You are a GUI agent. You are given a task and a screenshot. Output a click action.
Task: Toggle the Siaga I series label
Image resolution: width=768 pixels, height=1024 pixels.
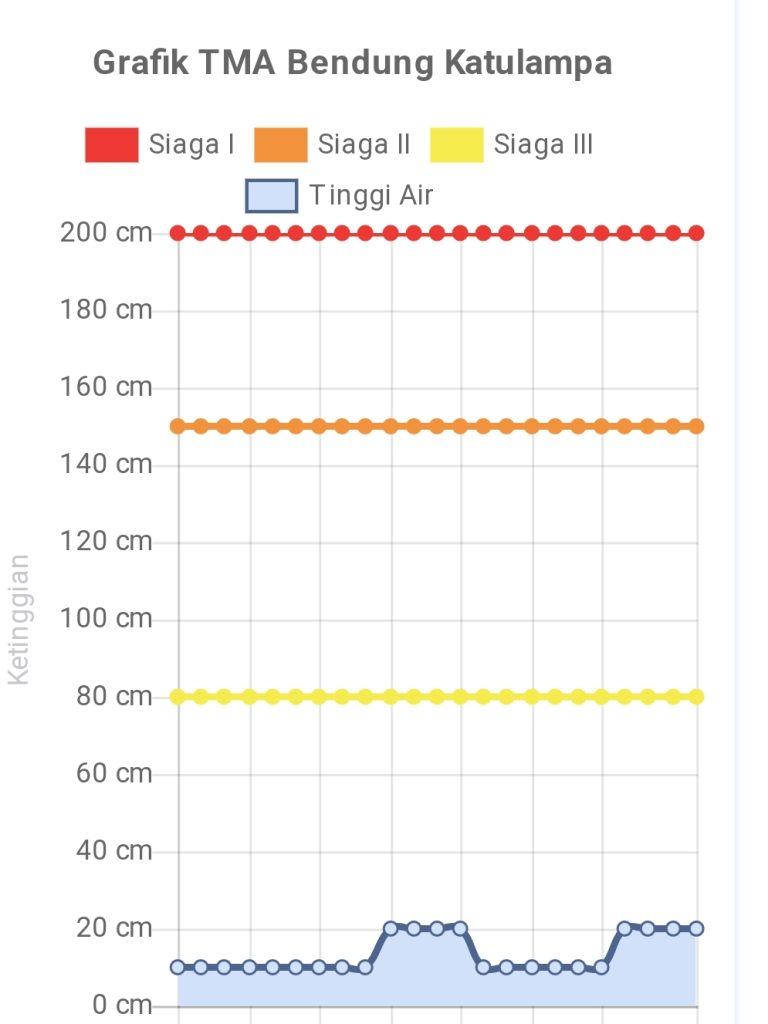[x=191, y=145]
